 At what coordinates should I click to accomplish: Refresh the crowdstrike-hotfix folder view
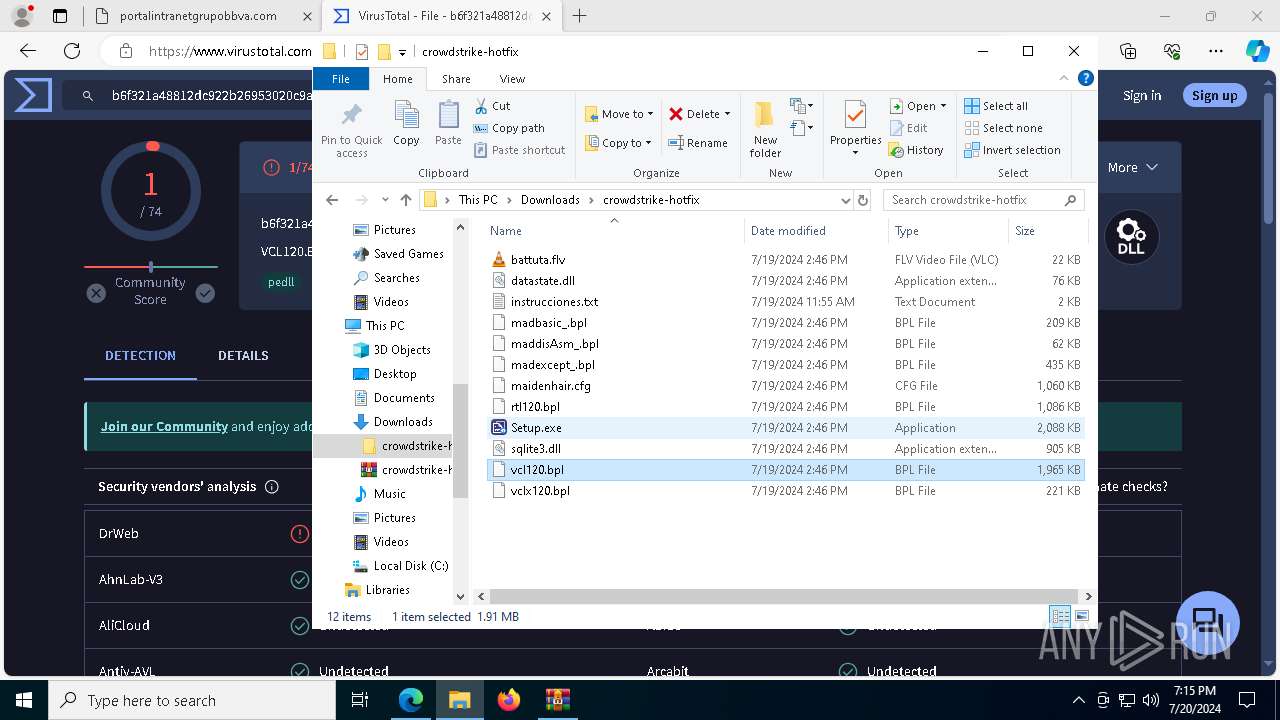863,200
